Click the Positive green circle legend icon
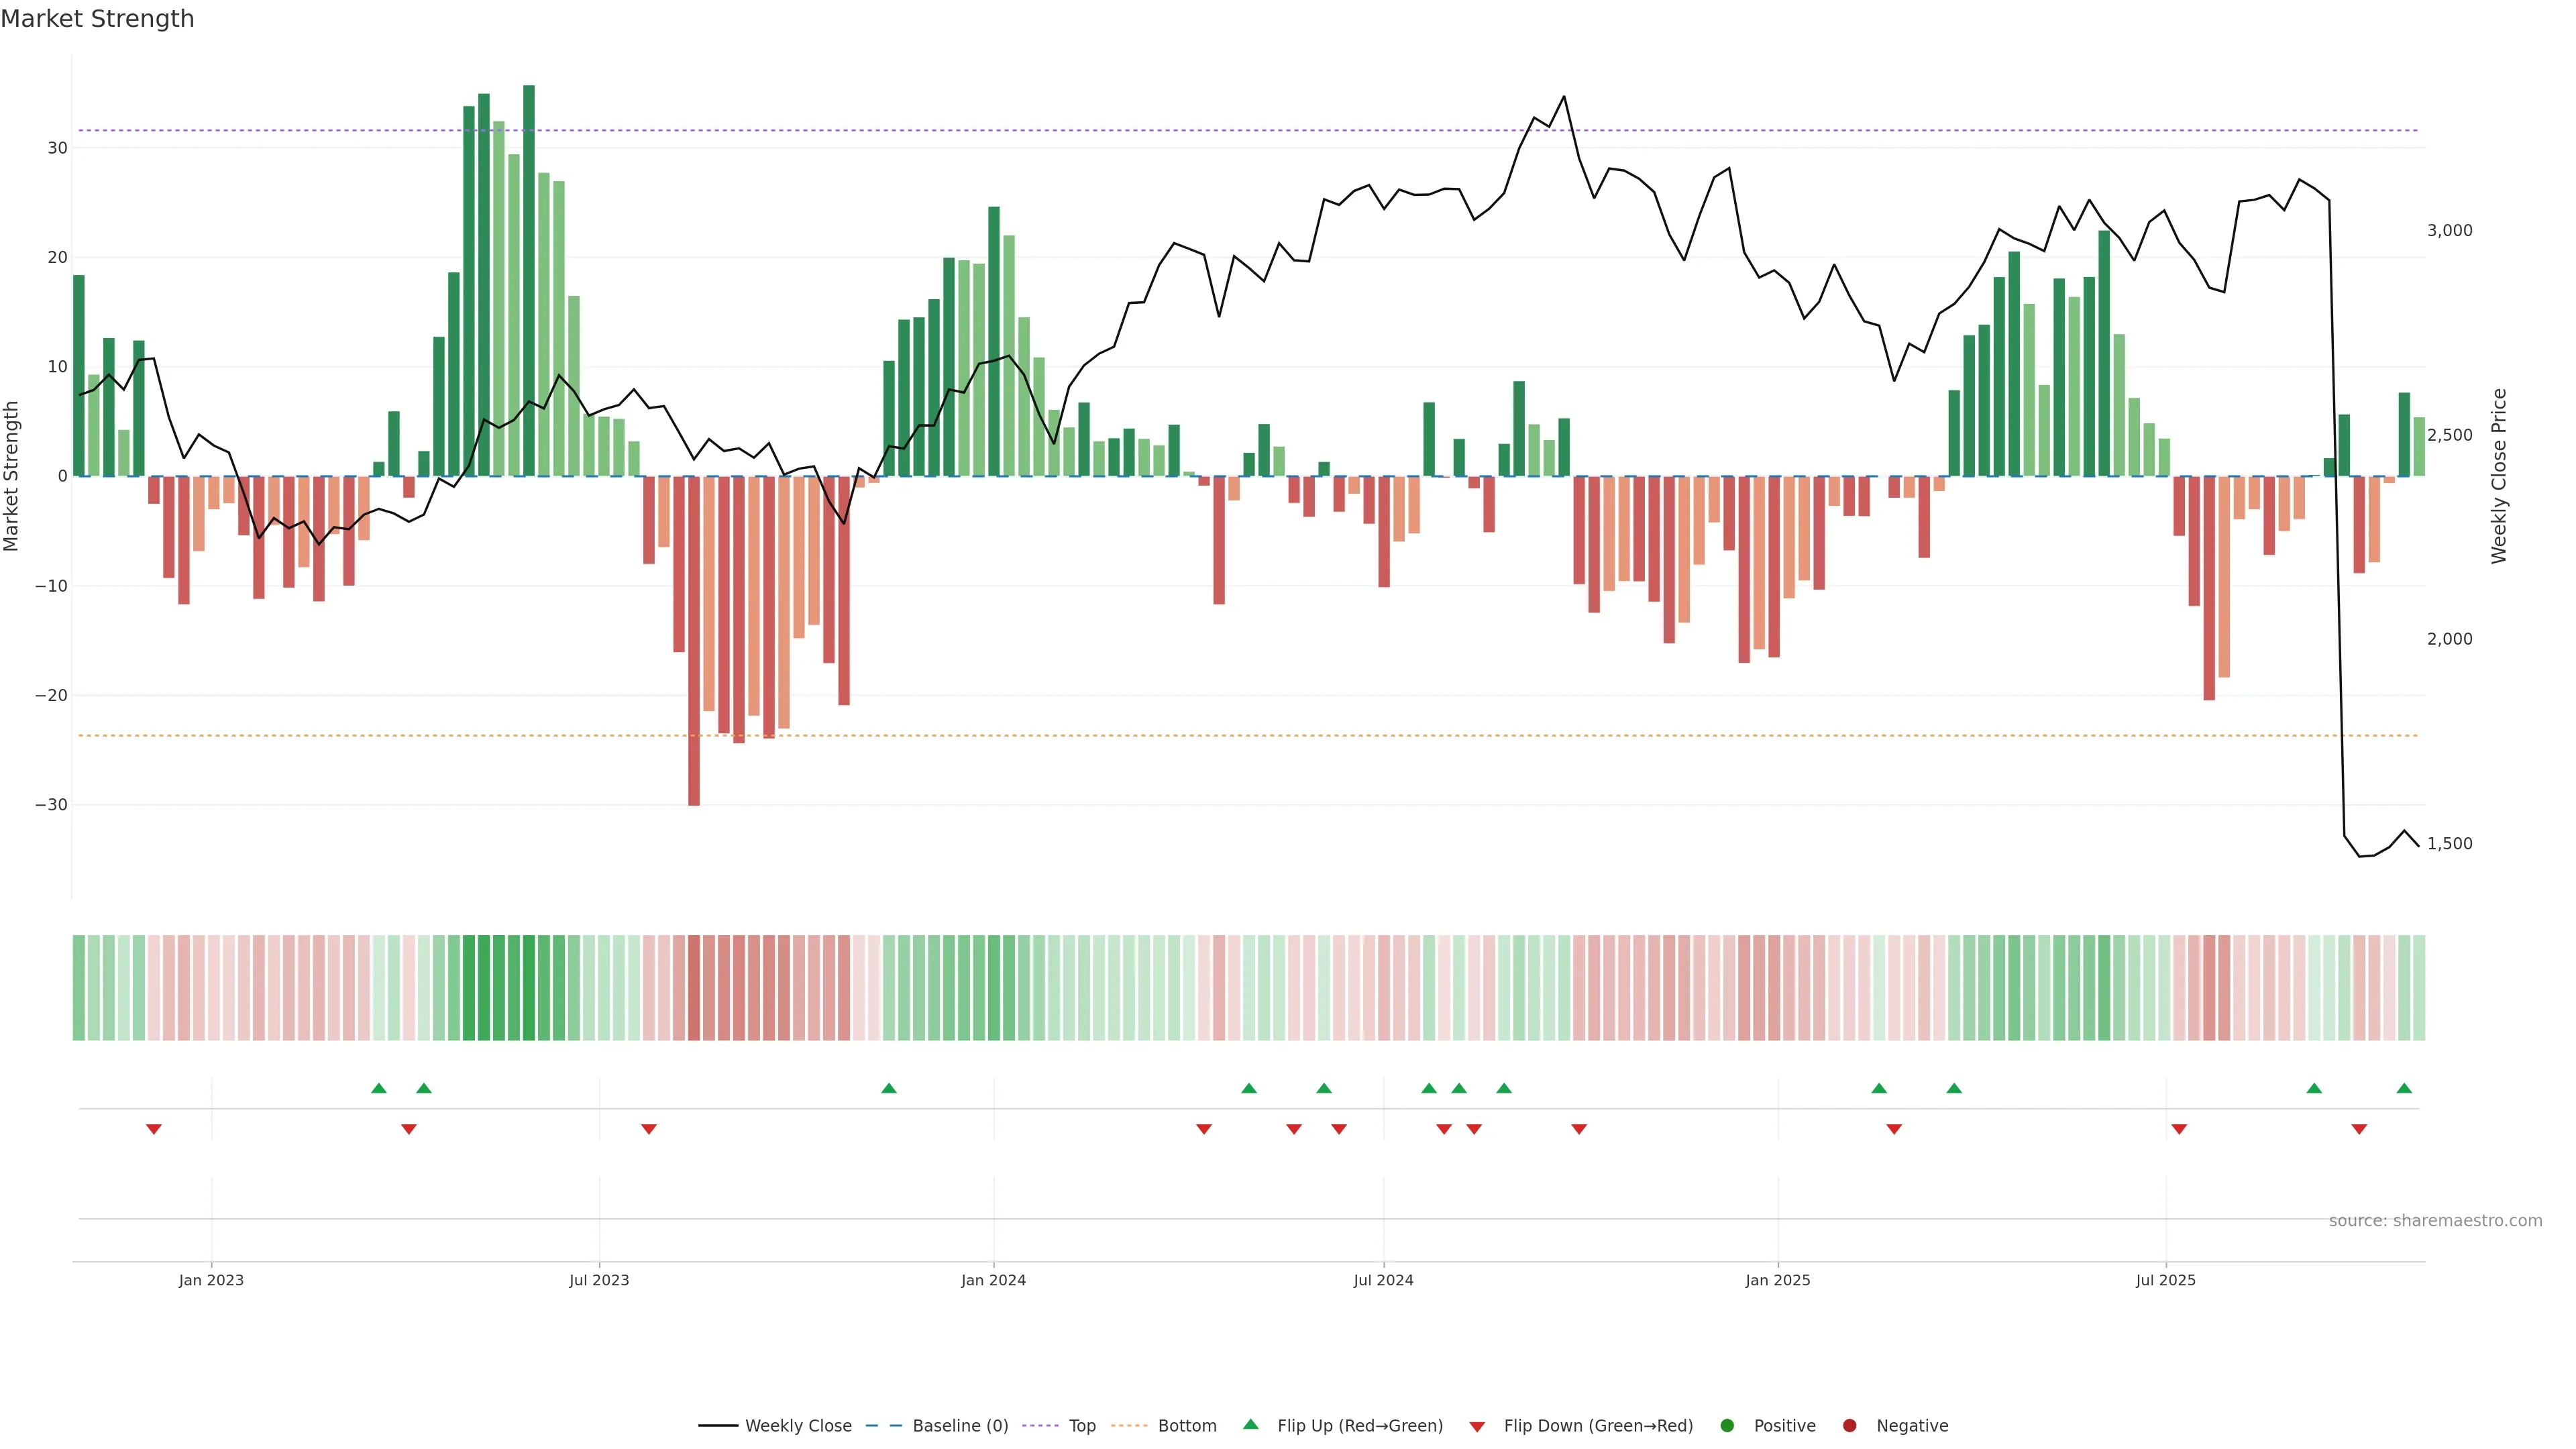 (1727, 1425)
